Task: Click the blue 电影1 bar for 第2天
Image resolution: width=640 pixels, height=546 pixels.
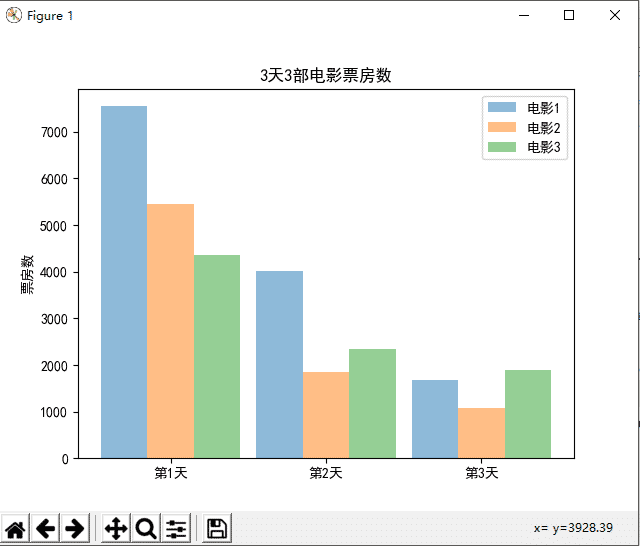Action: (280, 364)
